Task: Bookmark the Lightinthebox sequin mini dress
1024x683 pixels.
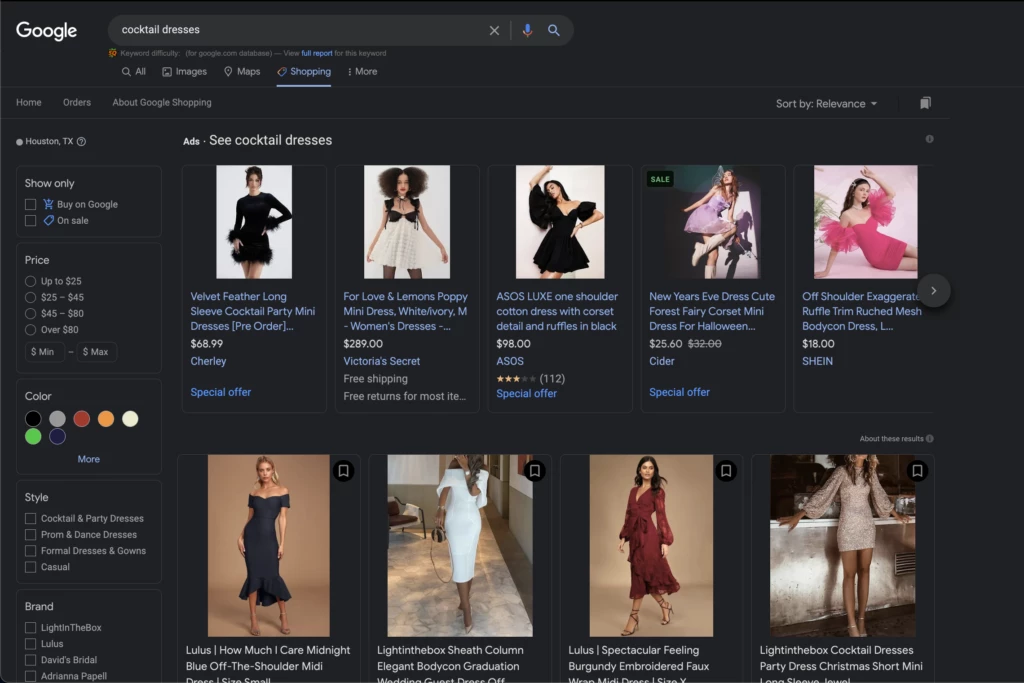Action: point(918,471)
